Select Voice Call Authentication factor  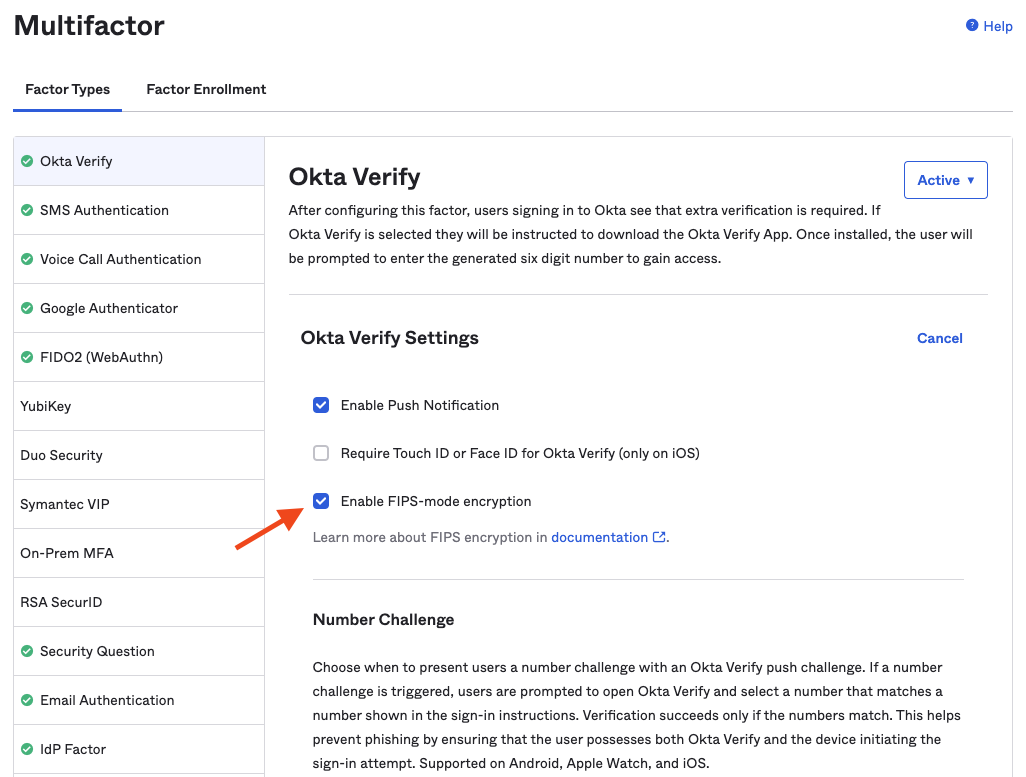120,259
